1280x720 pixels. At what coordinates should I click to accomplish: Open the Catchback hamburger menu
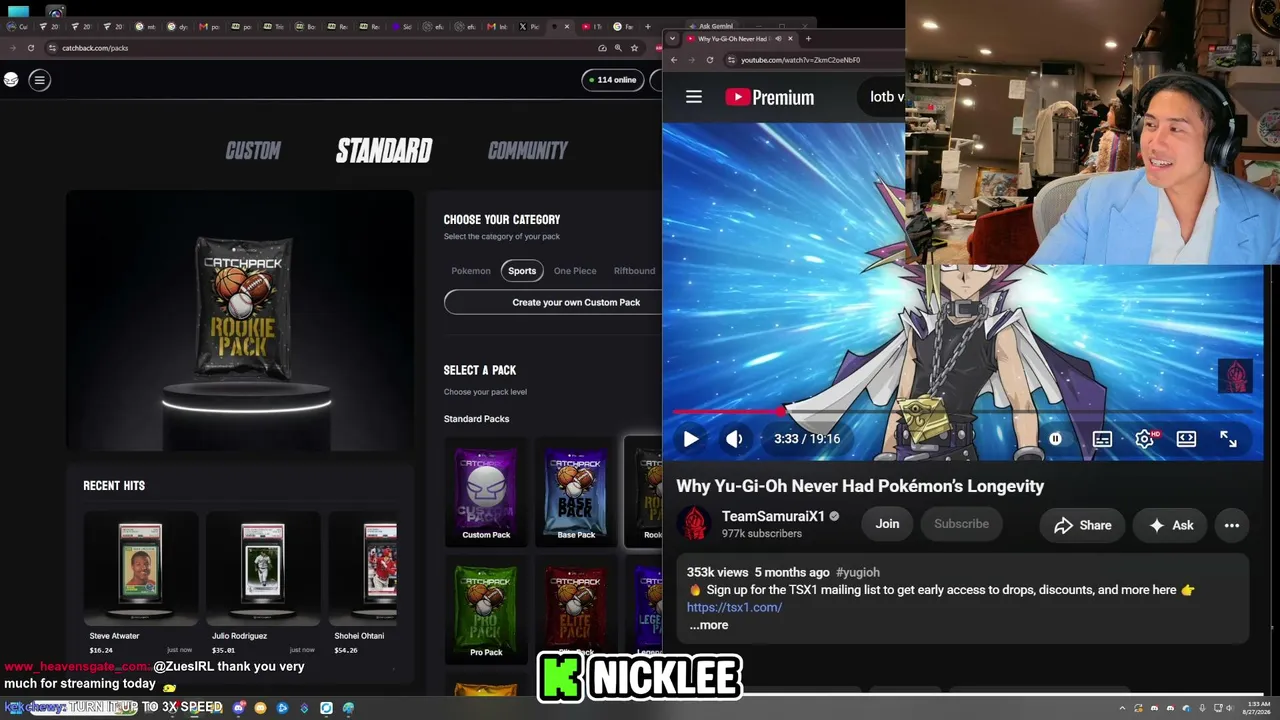[39, 80]
